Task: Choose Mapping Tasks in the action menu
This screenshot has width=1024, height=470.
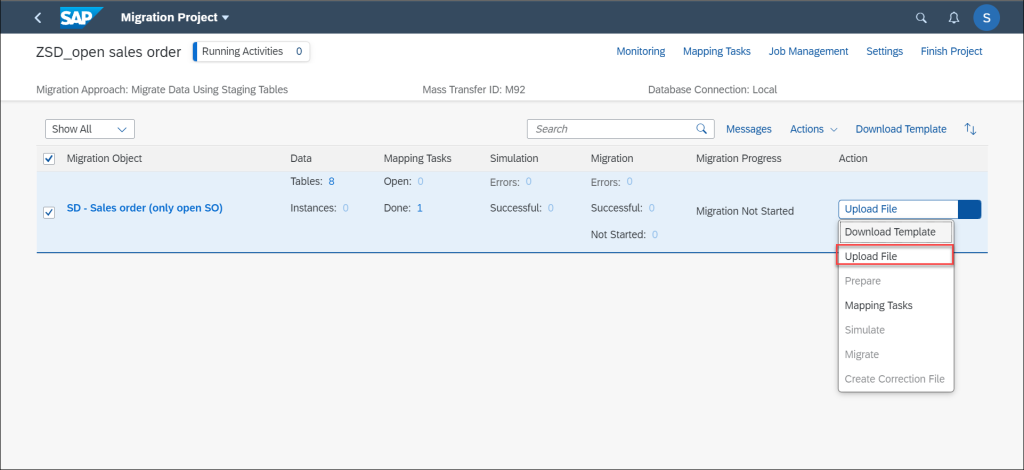Action: click(x=895, y=306)
